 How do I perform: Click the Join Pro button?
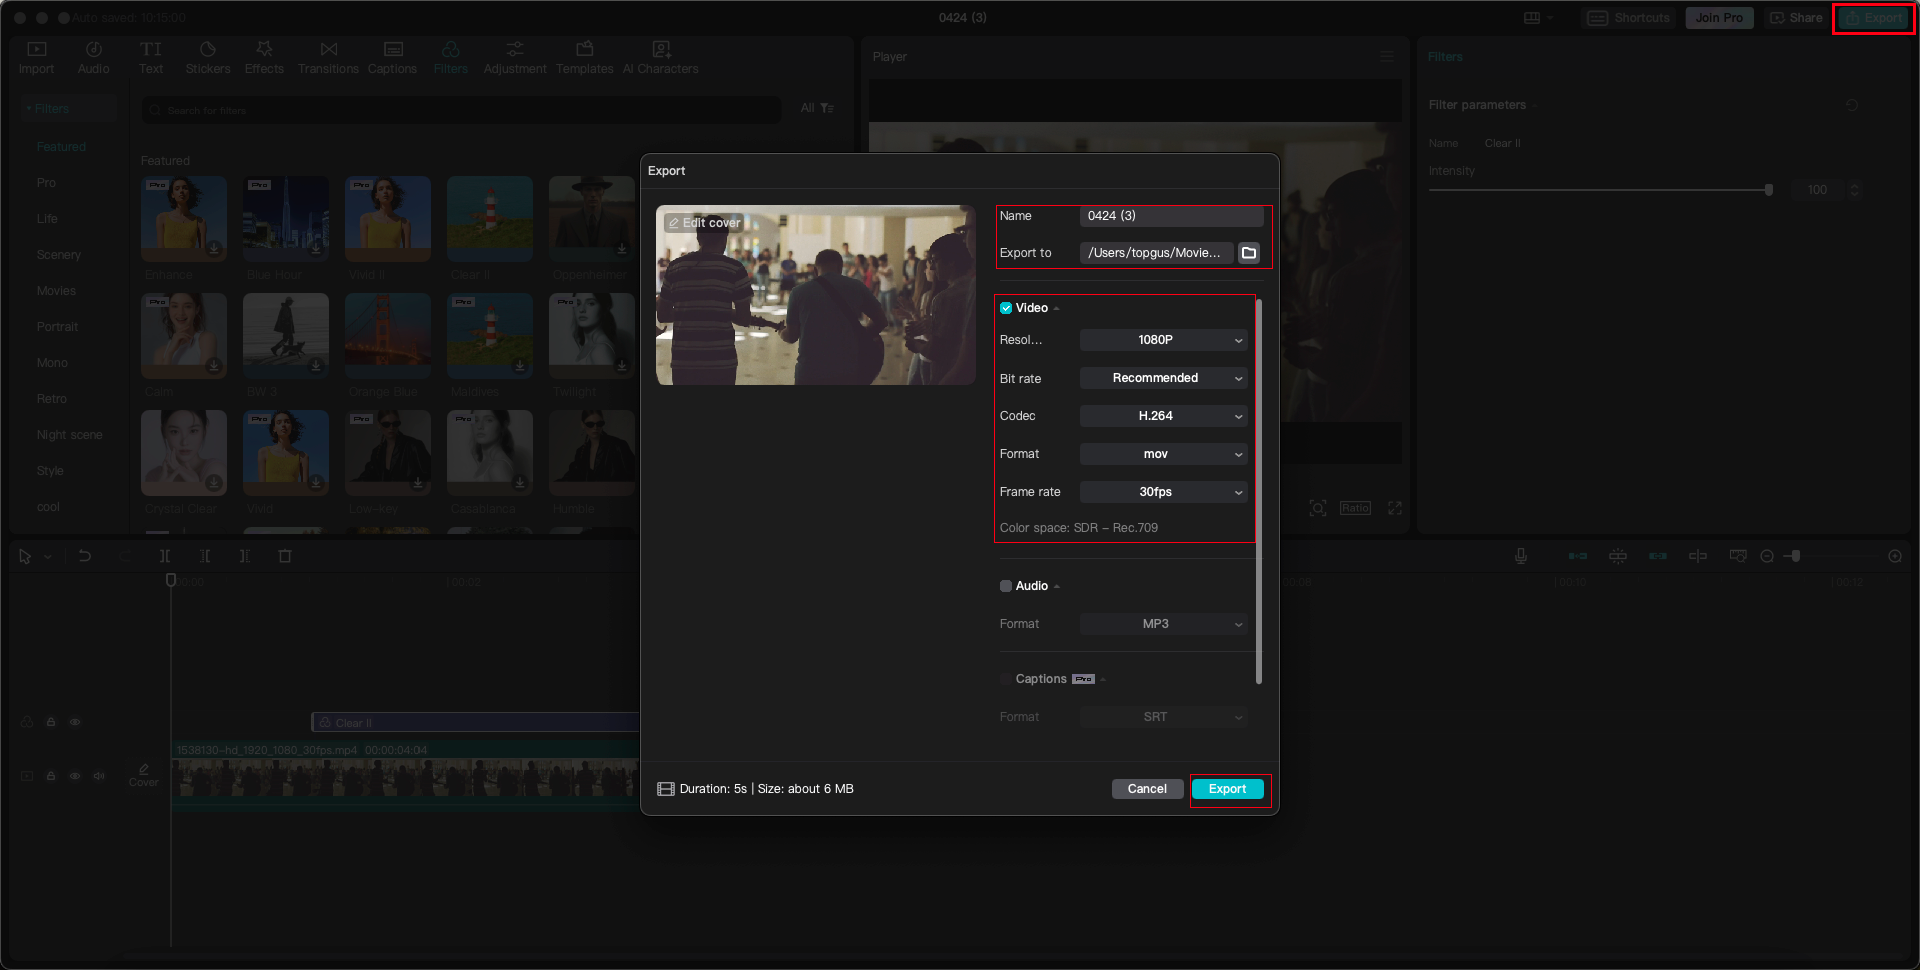tap(1719, 18)
